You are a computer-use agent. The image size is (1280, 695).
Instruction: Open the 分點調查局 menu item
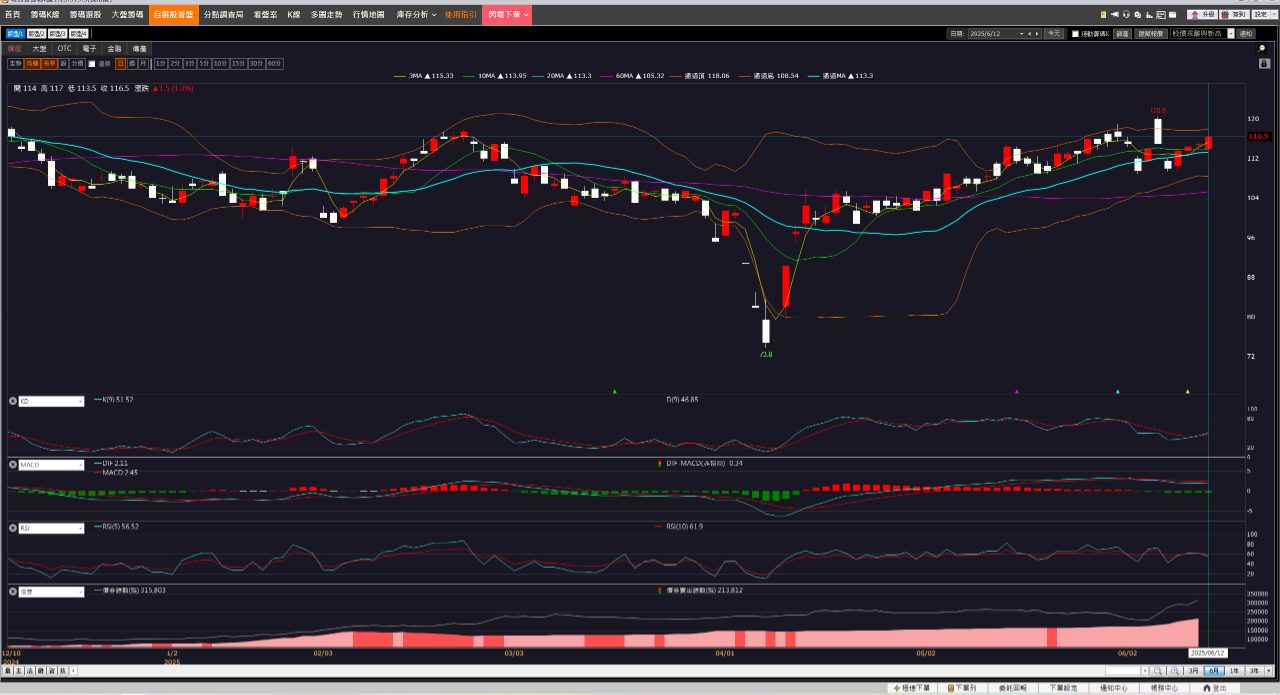222,15
